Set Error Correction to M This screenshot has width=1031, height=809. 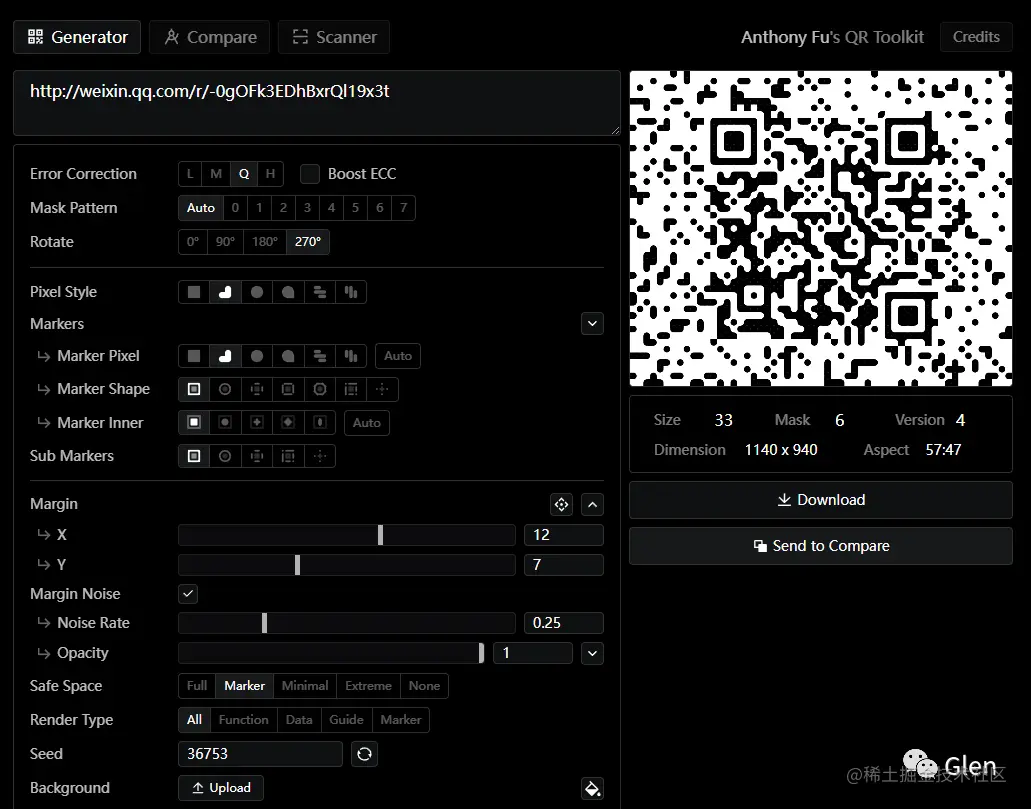(x=216, y=174)
